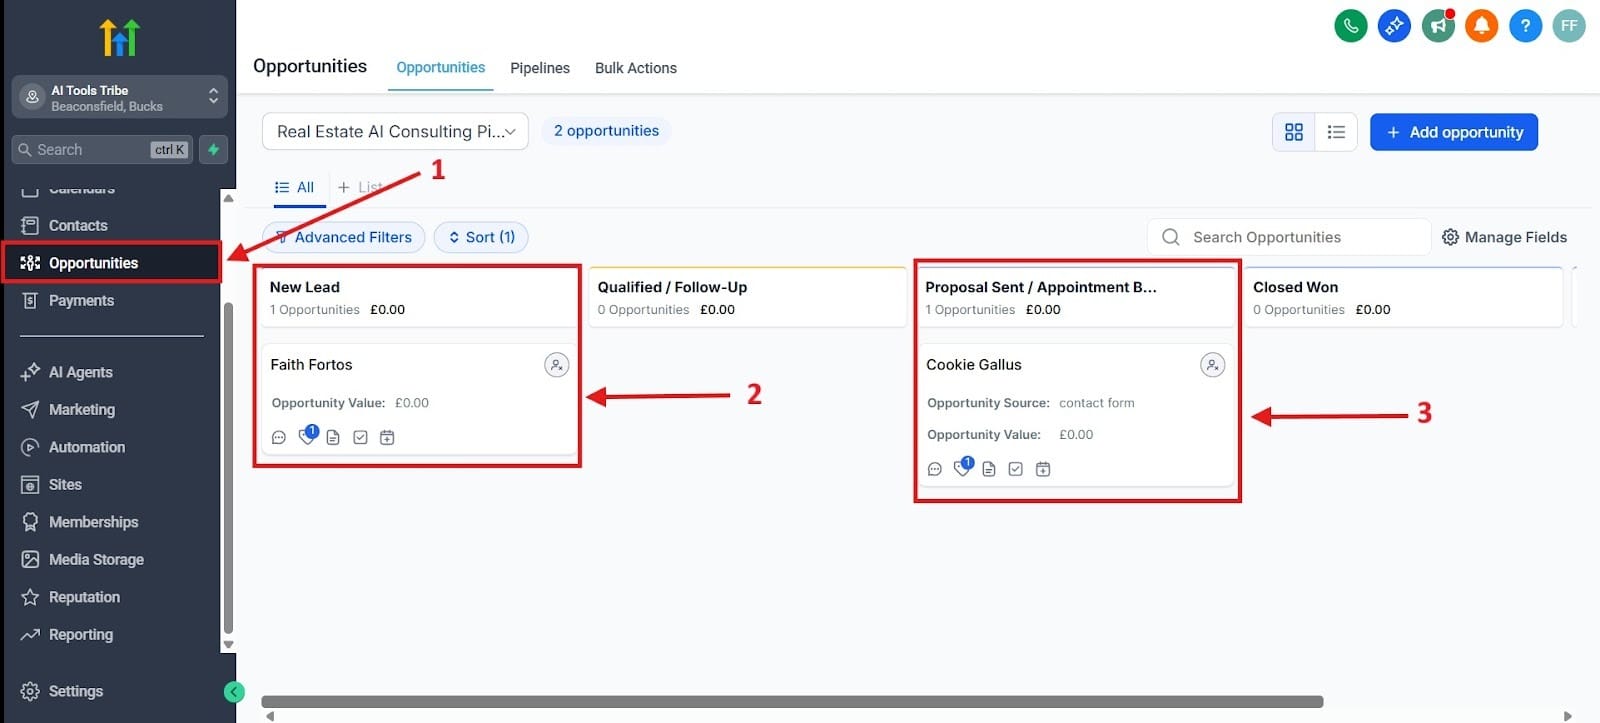This screenshot has height=723, width=1600.
Task: Open Real Estate AI Consulting pipeline dropdown
Action: (x=395, y=132)
